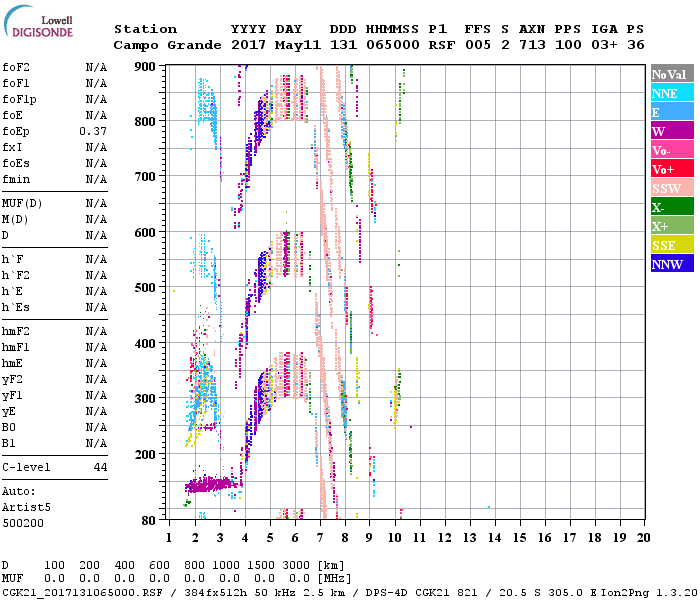Screen dimensions: 700x600
Task: Click the M(D) parameter label
Action: [x=15, y=220]
